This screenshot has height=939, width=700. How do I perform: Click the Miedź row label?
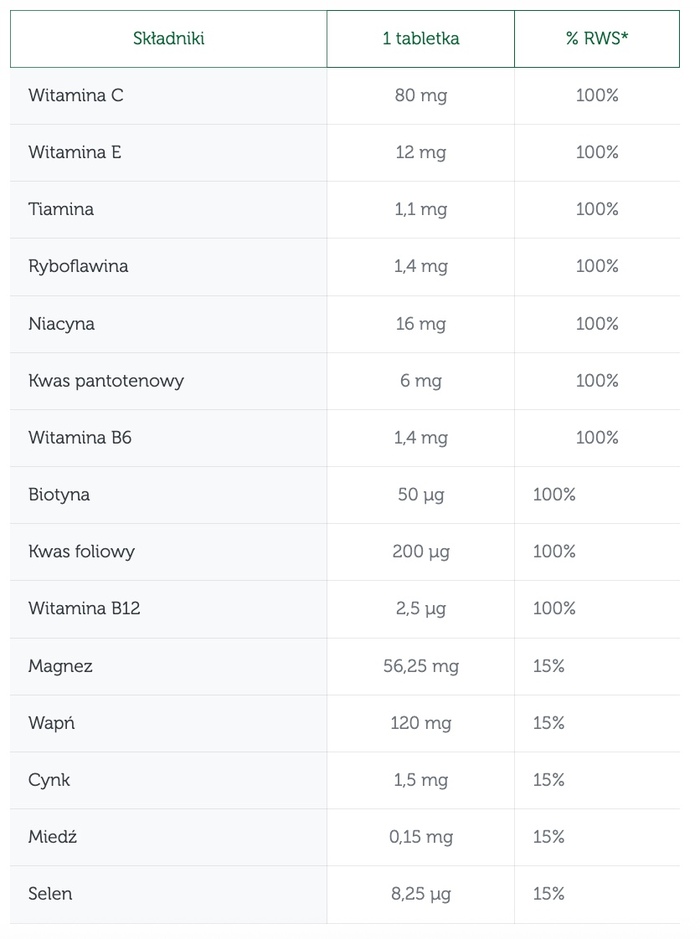(52, 837)
